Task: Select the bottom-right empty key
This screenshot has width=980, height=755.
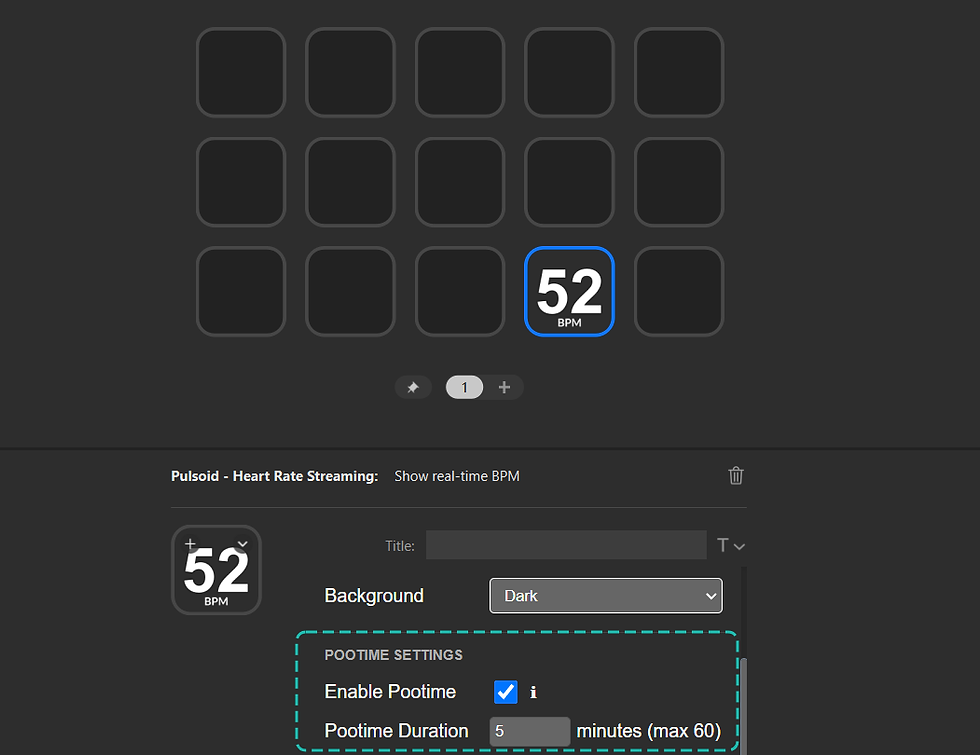Action: point(679,292)
